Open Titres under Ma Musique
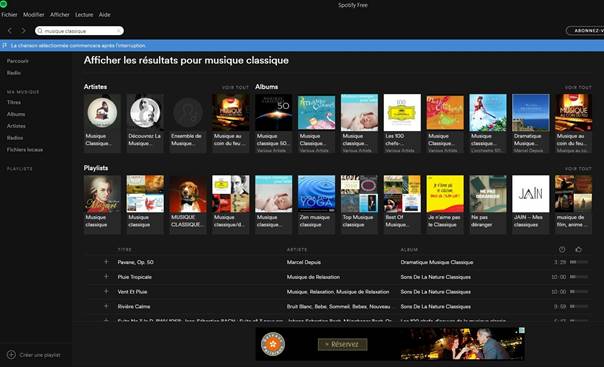 pyautogui.click(x=13, y=102)
